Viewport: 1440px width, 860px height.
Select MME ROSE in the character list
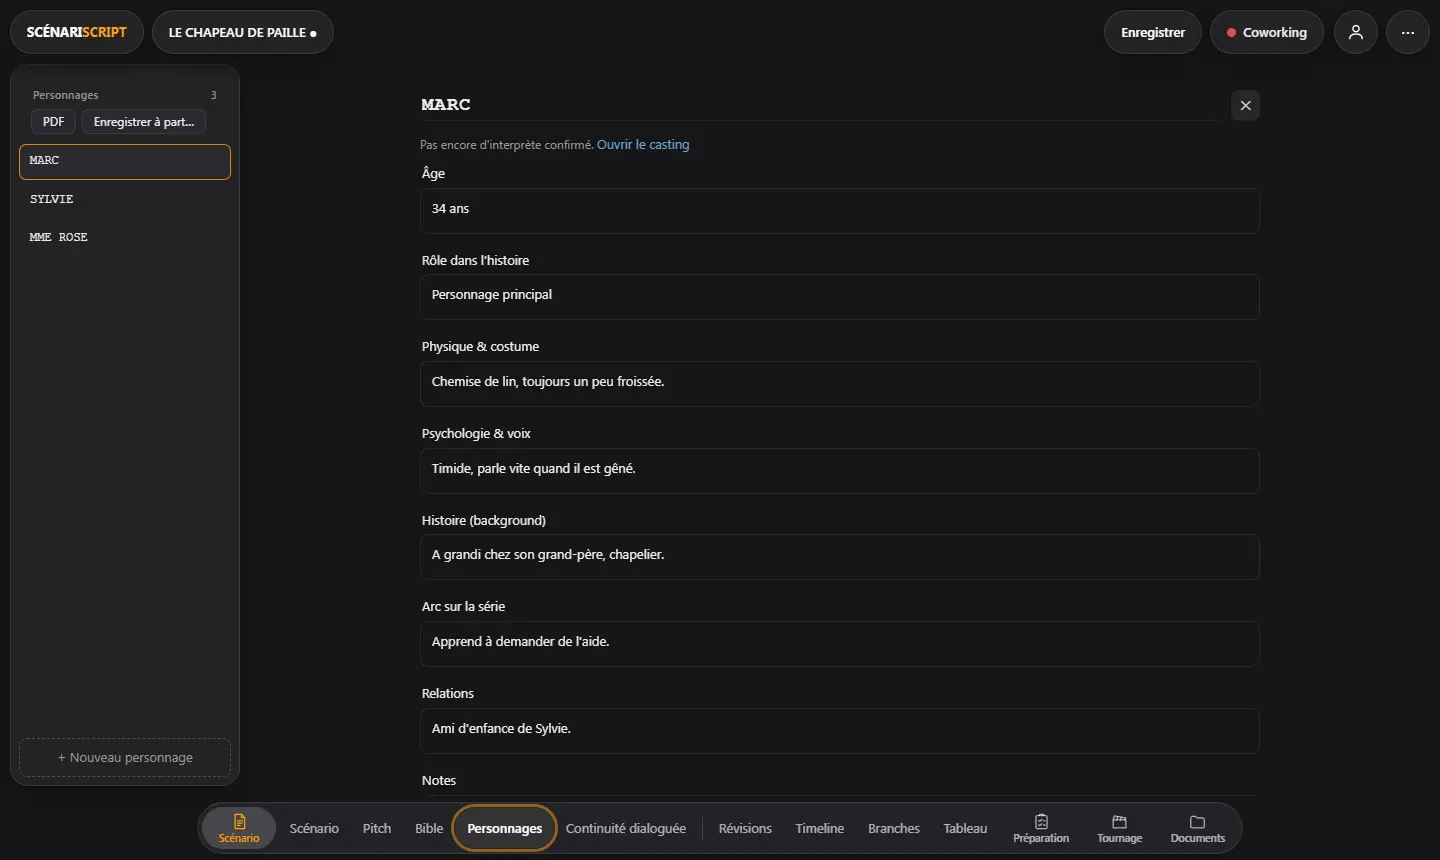[125, 237]
